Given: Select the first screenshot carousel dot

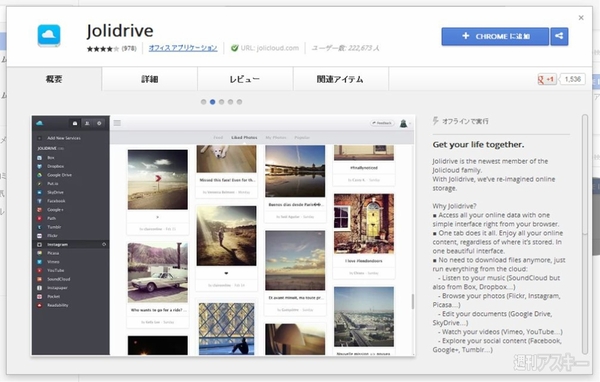Looking at the screenshot, I should 204,102.
